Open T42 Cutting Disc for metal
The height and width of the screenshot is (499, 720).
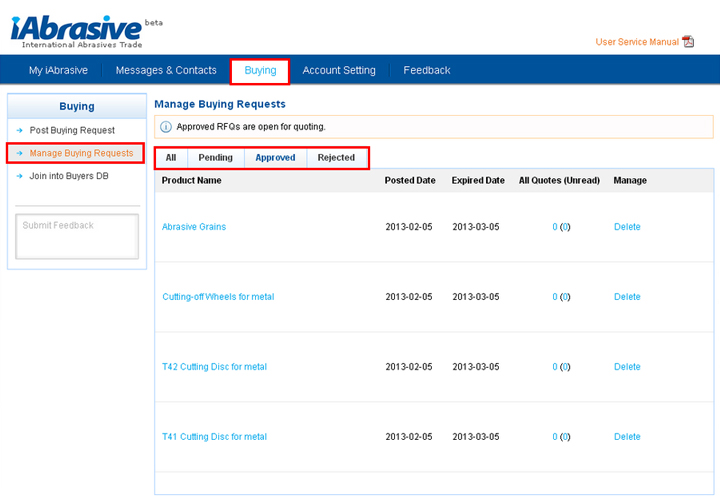[214, 367]
